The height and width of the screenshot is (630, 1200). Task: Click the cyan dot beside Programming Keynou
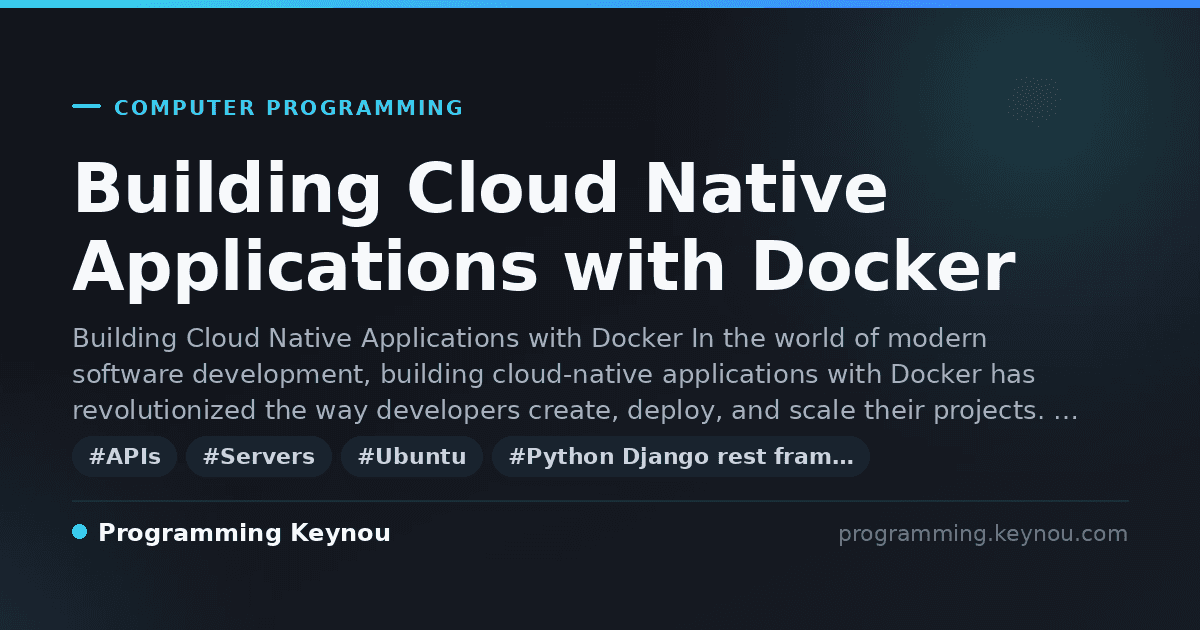[x=80, y=532]
